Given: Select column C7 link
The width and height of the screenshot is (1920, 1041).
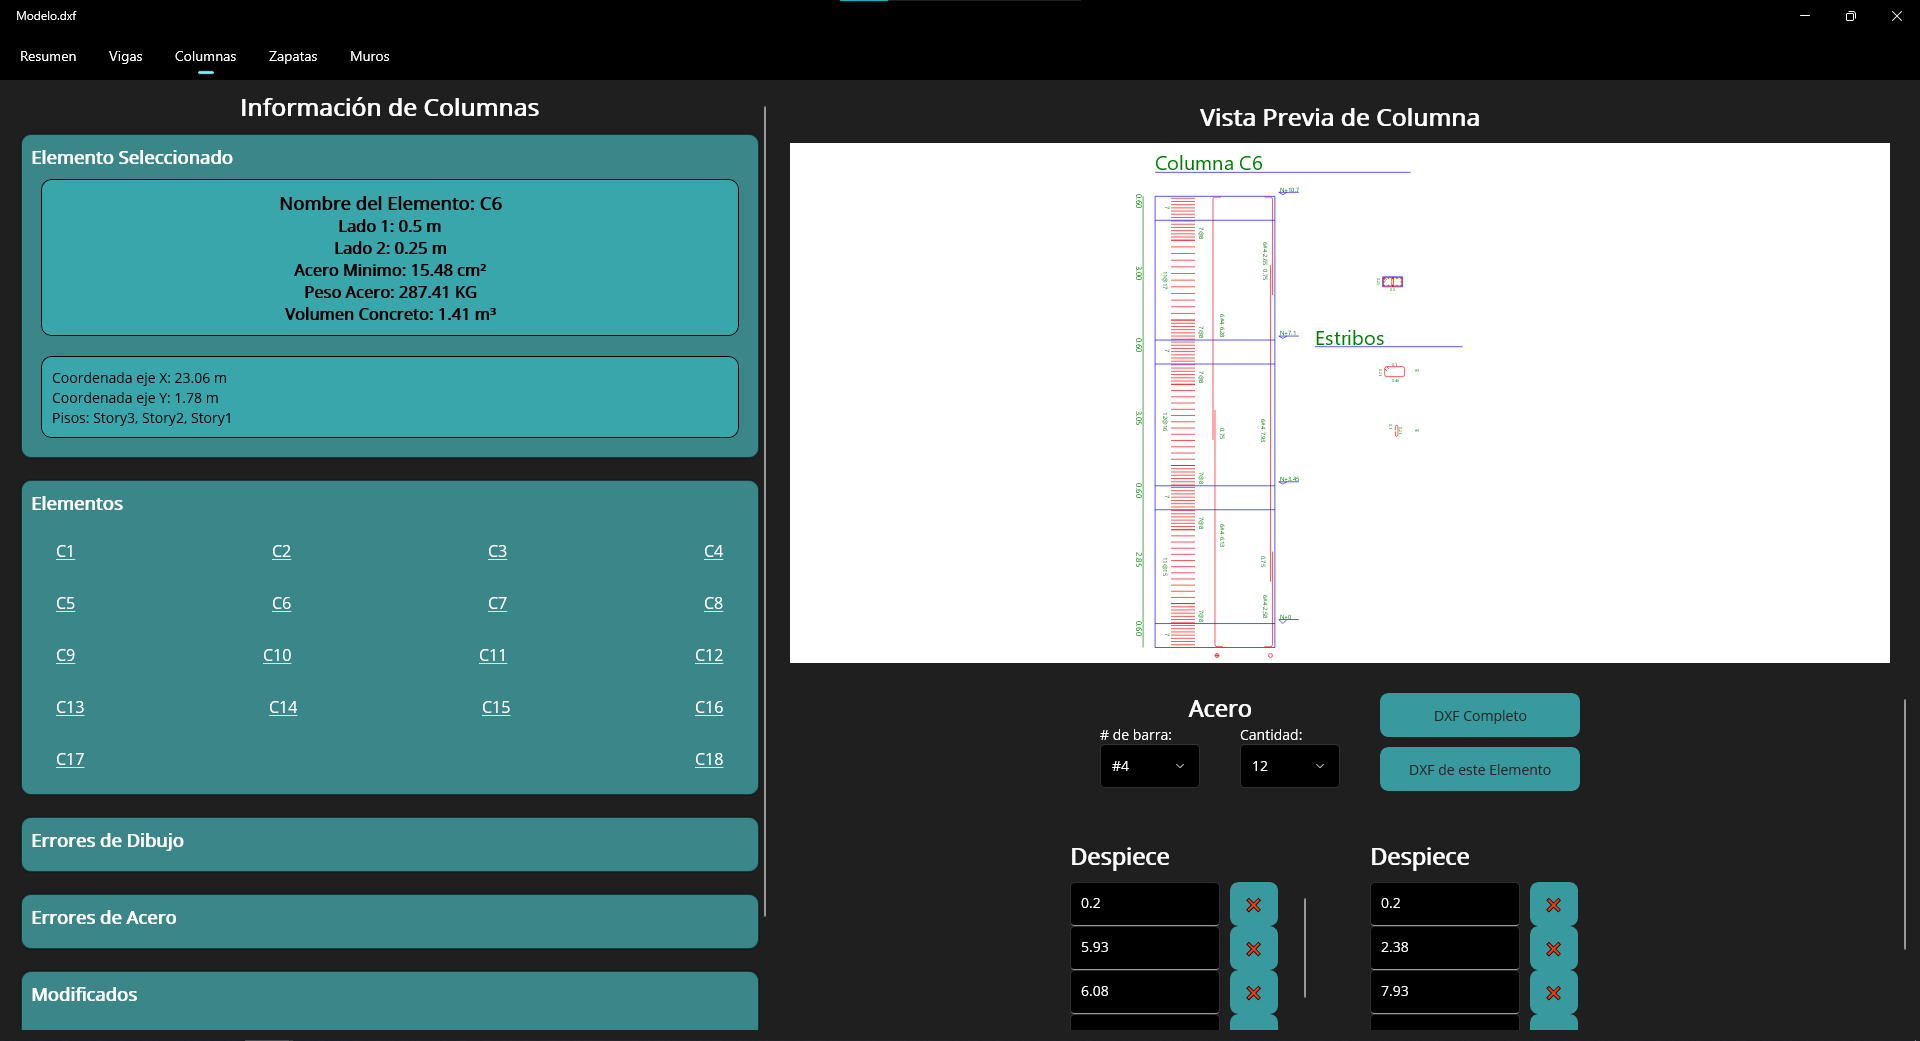Looking at the screenshot, I should click(497, 604).
